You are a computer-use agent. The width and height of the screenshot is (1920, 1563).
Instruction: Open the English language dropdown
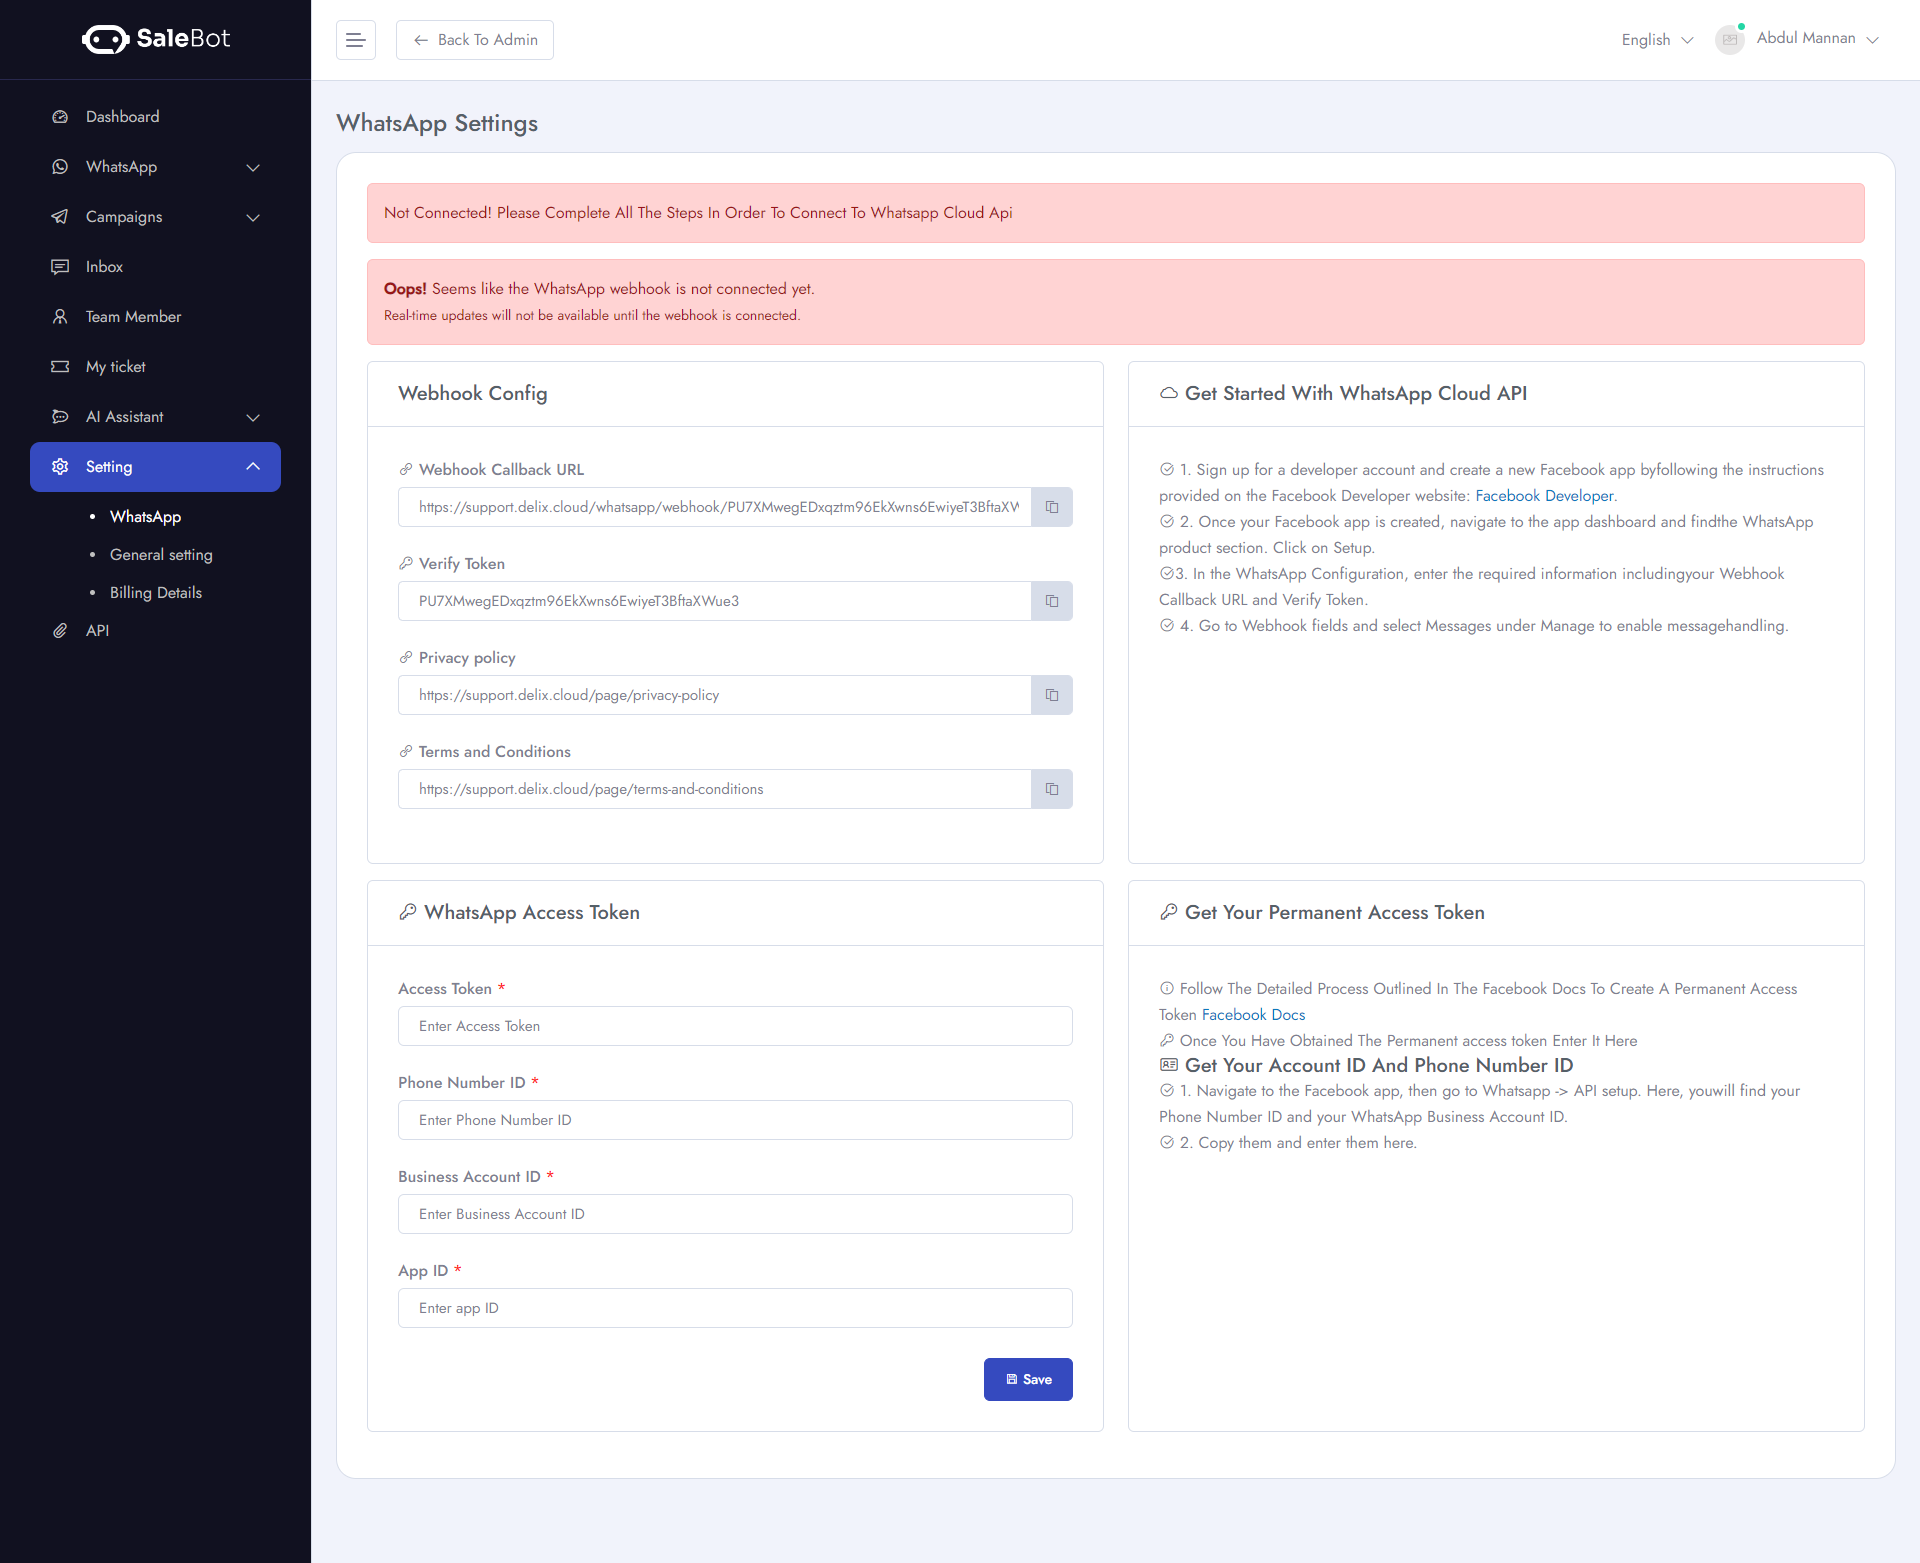pos(1656,40)
